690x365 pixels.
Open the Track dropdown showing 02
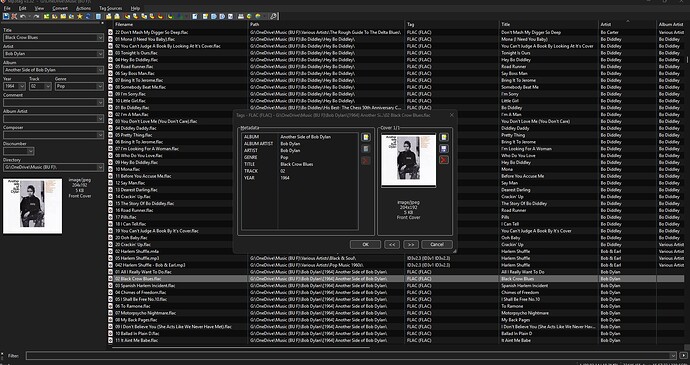click(x=48, y=86)
